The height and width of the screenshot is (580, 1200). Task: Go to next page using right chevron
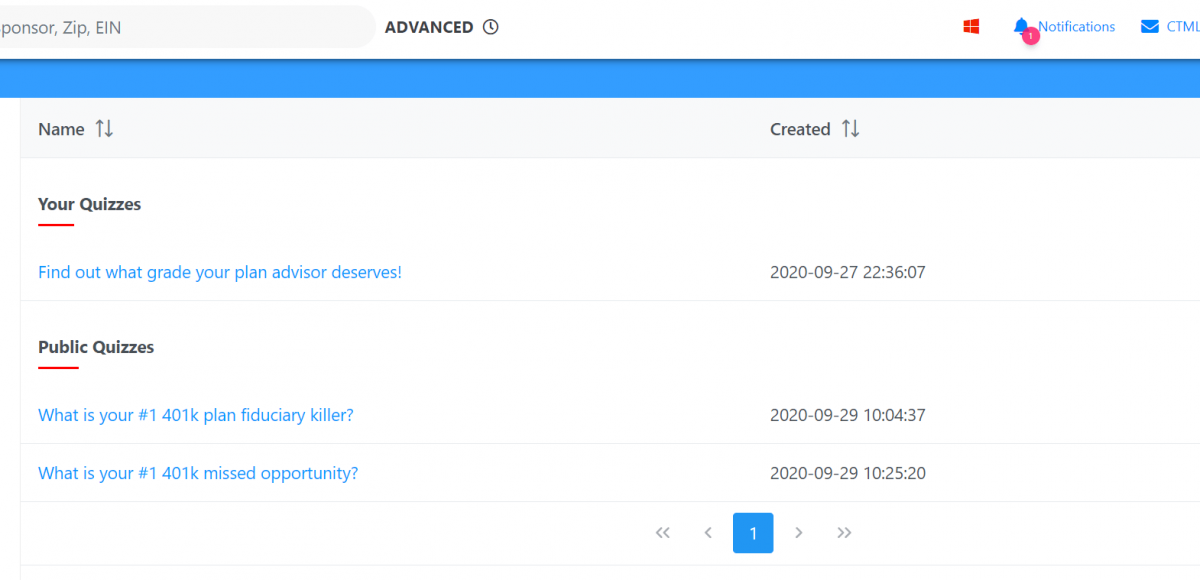[798, 533]
